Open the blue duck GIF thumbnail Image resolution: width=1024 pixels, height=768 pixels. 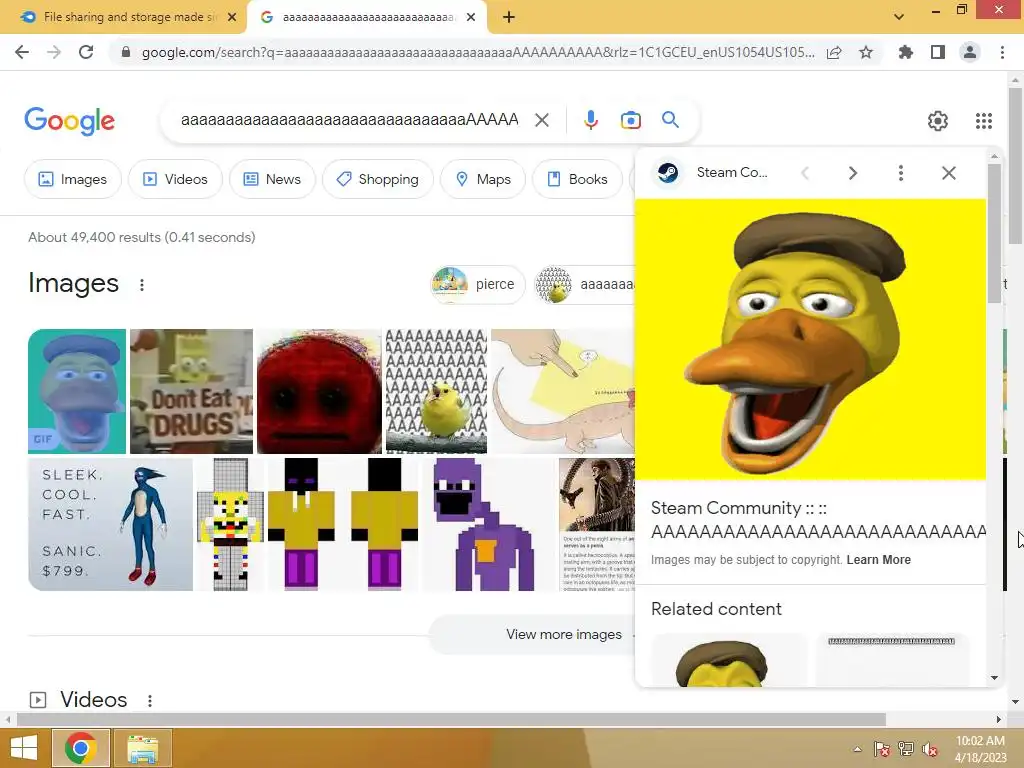point(77,391)
